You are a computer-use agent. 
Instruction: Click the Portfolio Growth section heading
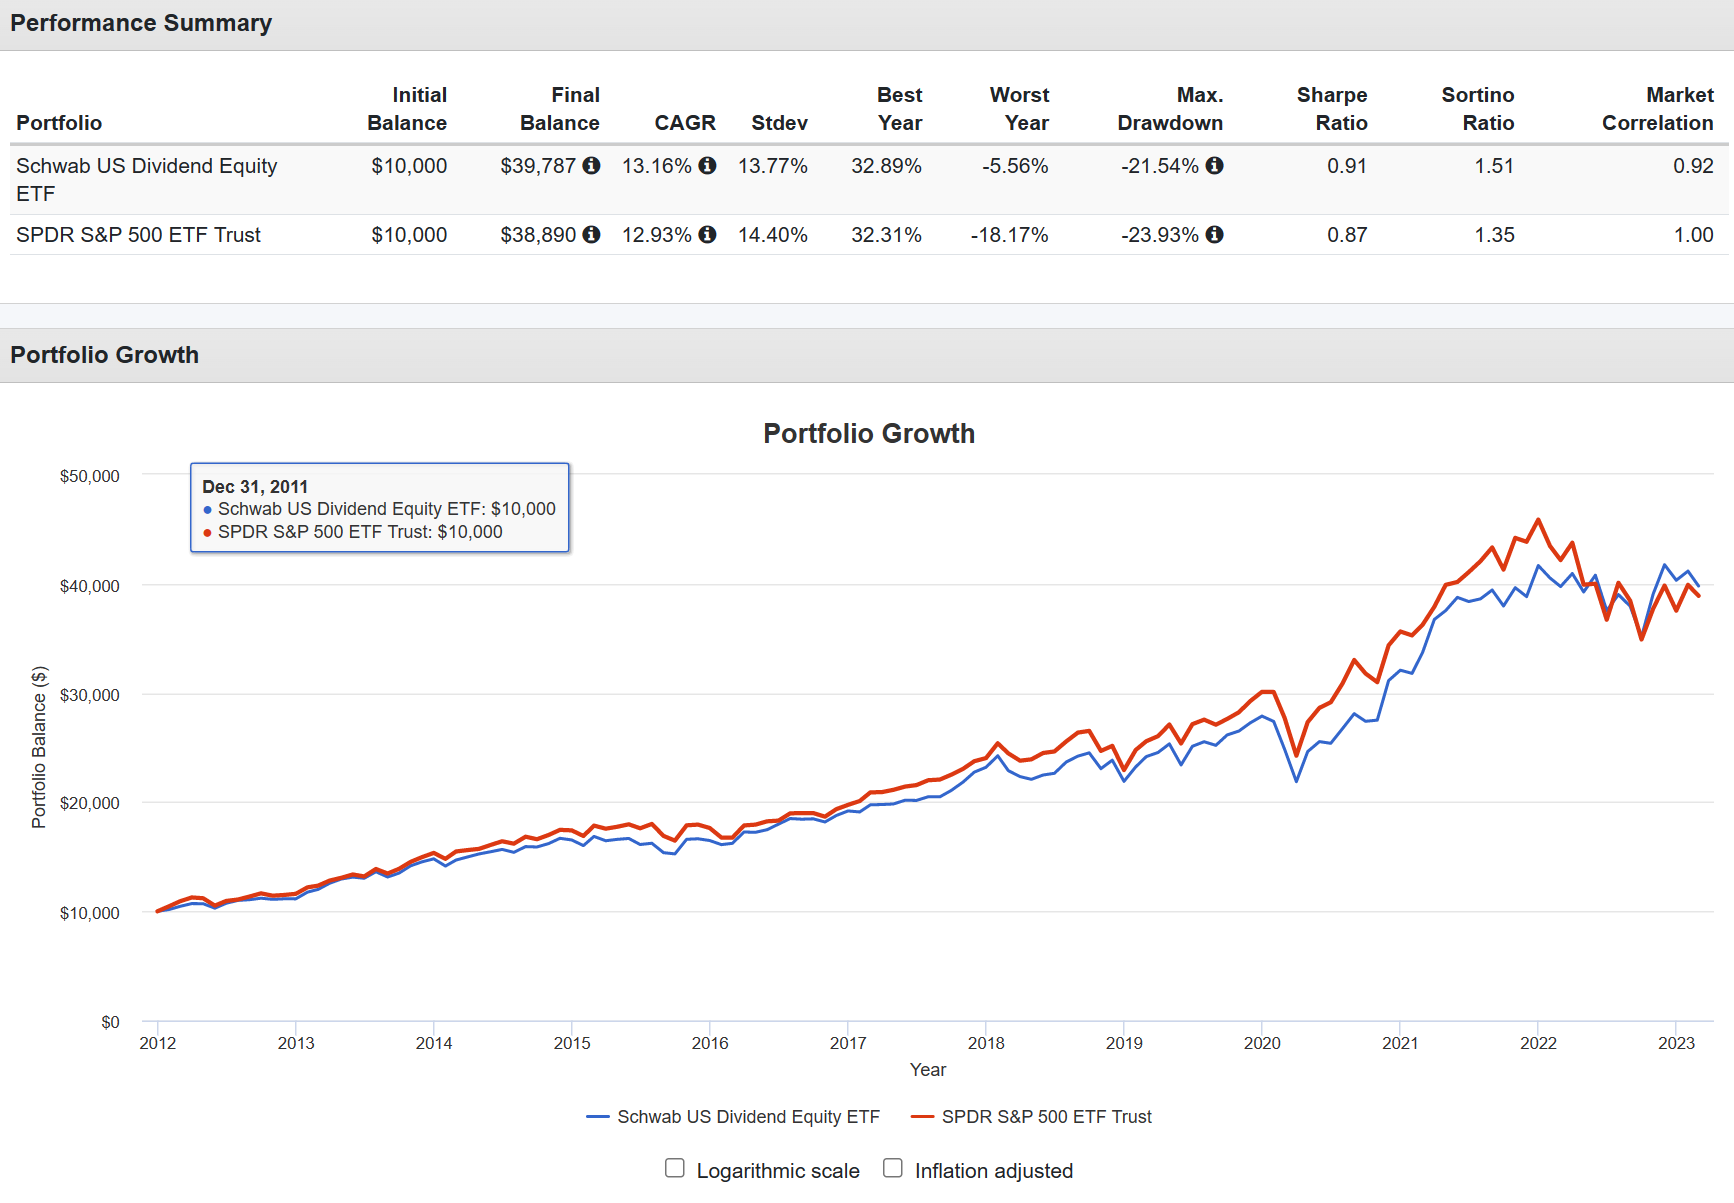104,355
